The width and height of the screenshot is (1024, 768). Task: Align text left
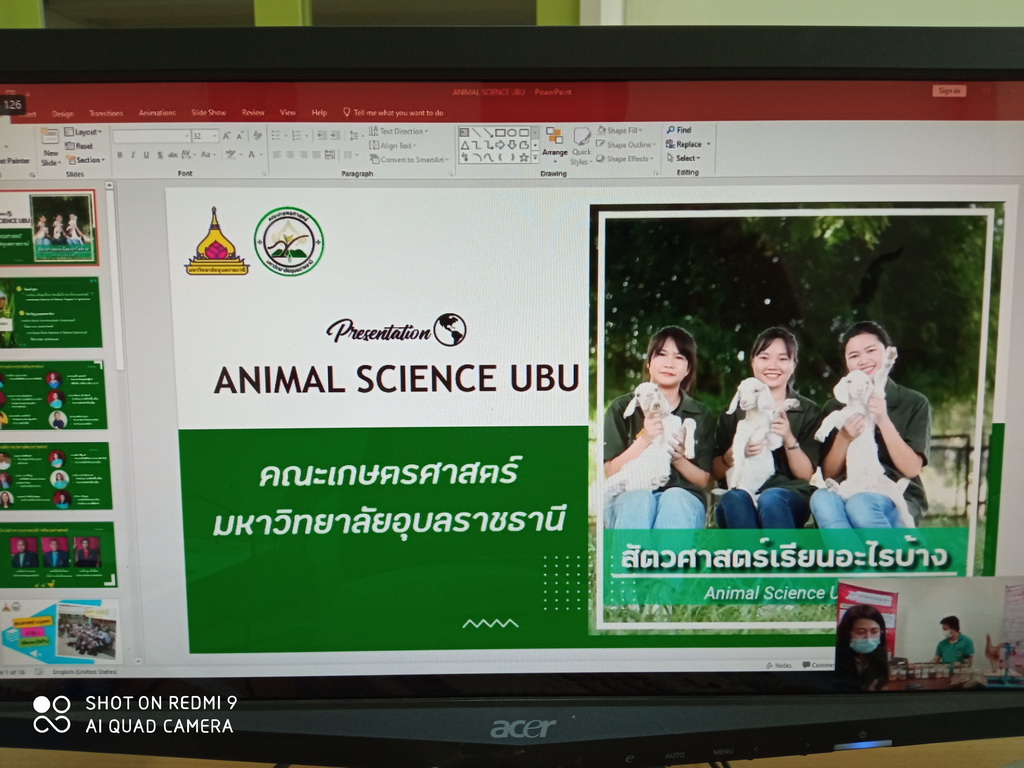point(277,155)
